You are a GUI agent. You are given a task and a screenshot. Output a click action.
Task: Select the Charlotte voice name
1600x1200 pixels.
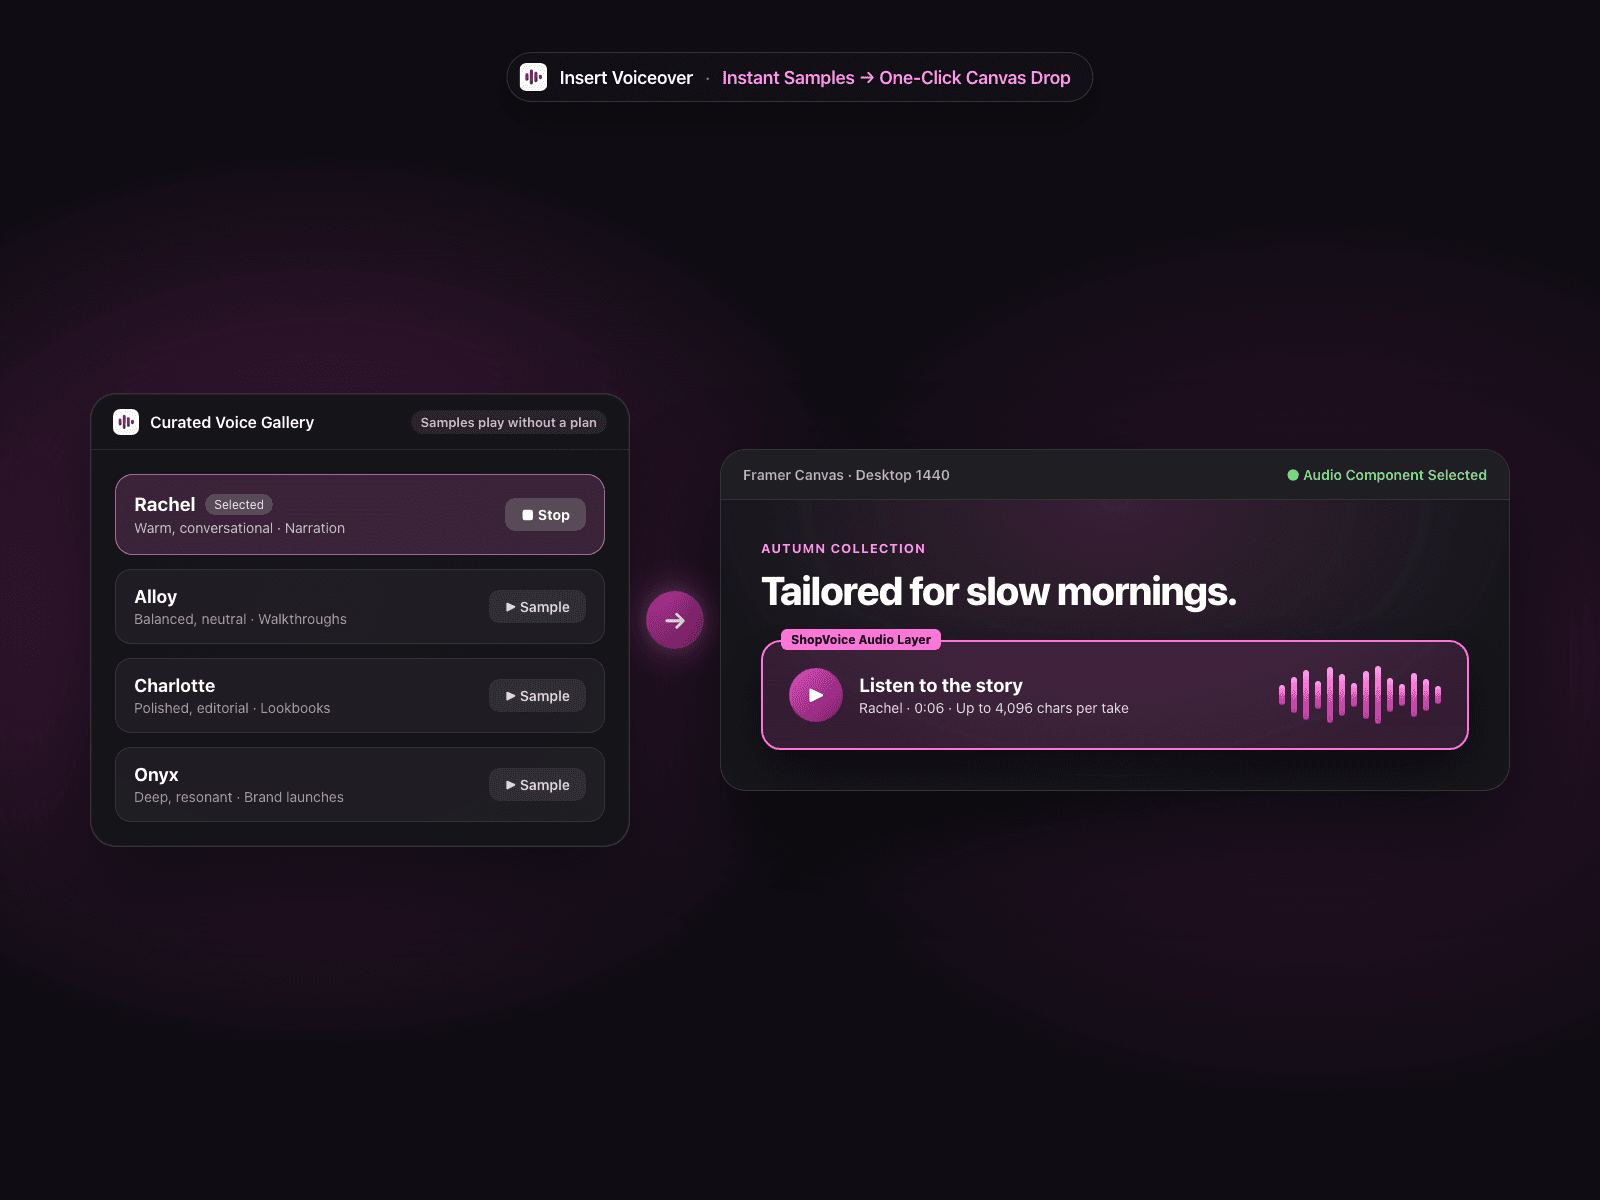point(175,686)
